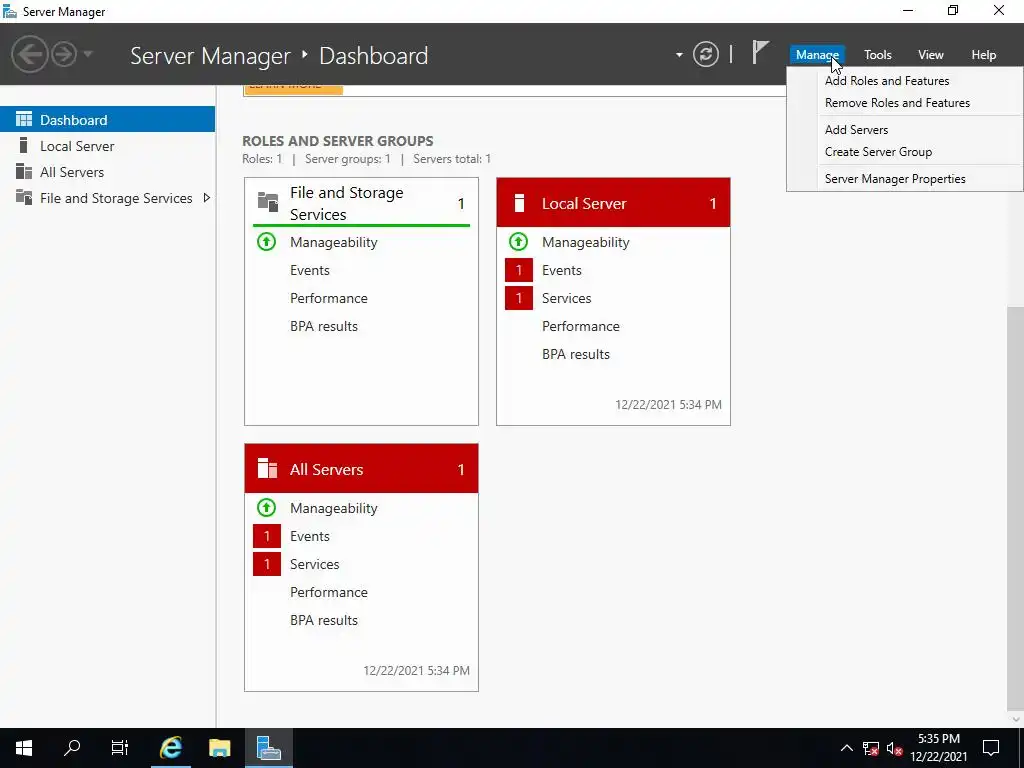Viewport: 1024px width, 768px height.
Task: Click the Local Server tile icon
Action: tap(519, 203)
